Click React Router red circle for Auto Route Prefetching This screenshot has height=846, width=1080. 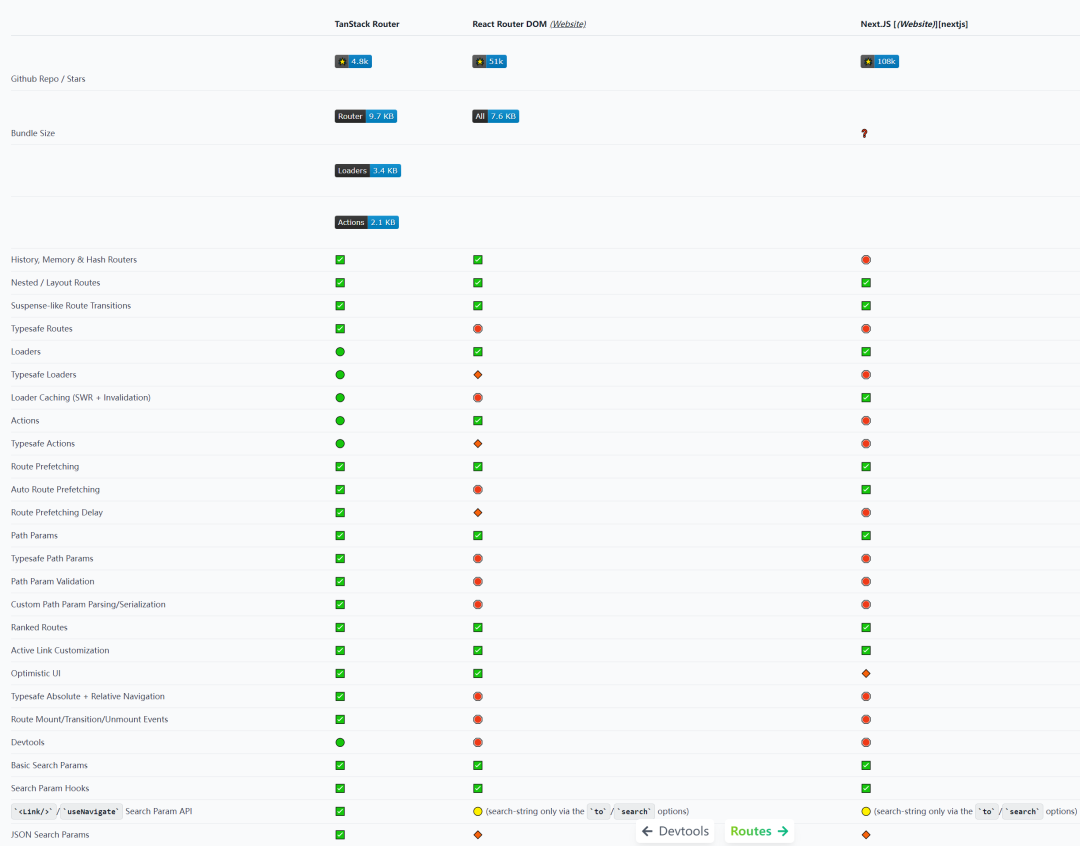click(x=478, y=490)
